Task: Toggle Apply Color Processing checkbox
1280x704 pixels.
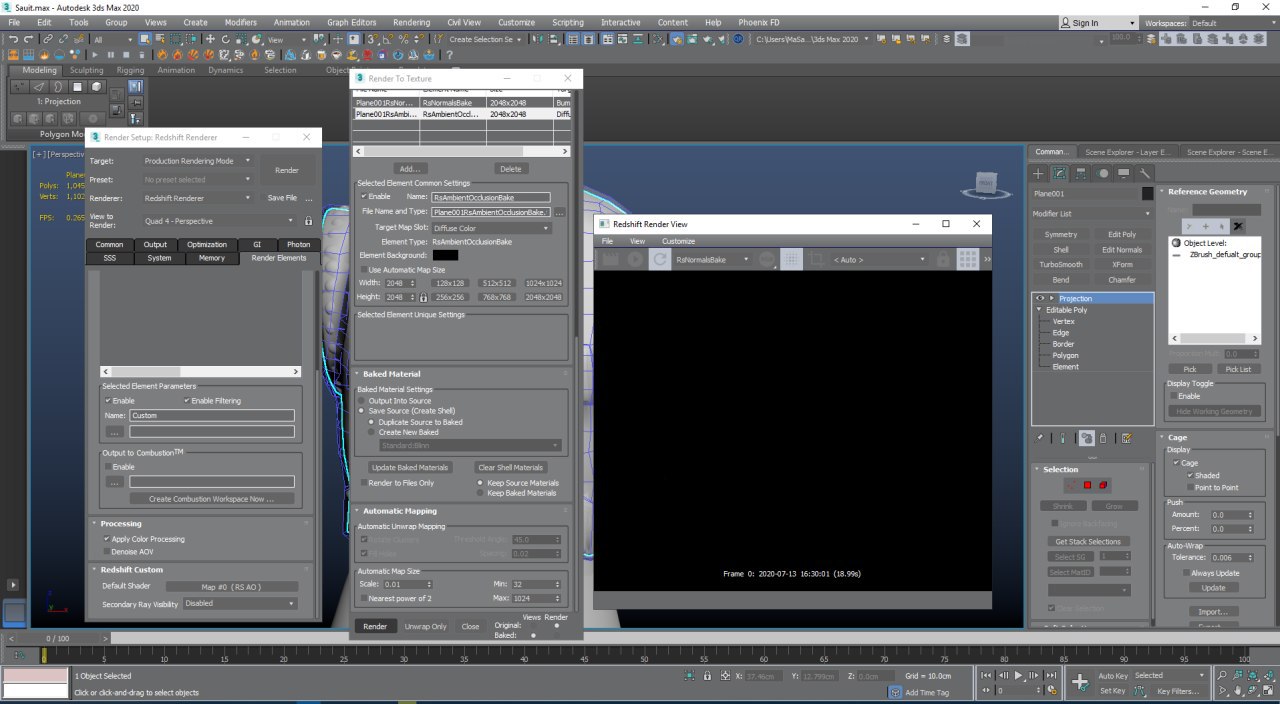Action: (x=107, y=539)
